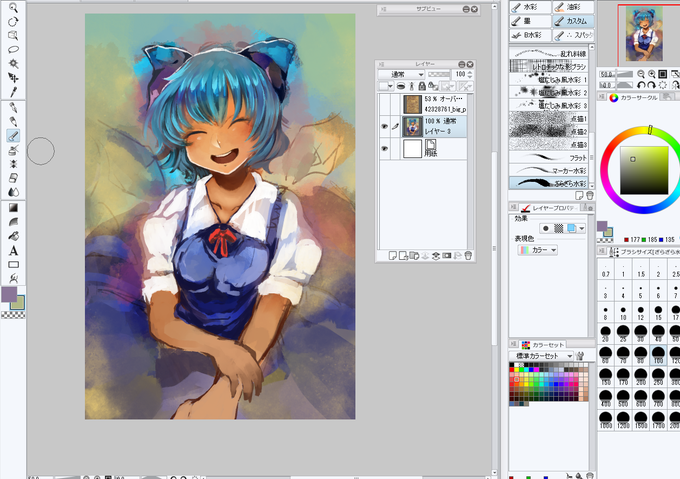Click the rotate left icon in the Navigator
Screen dimensions: 680x479
click(x=641, y=85)
